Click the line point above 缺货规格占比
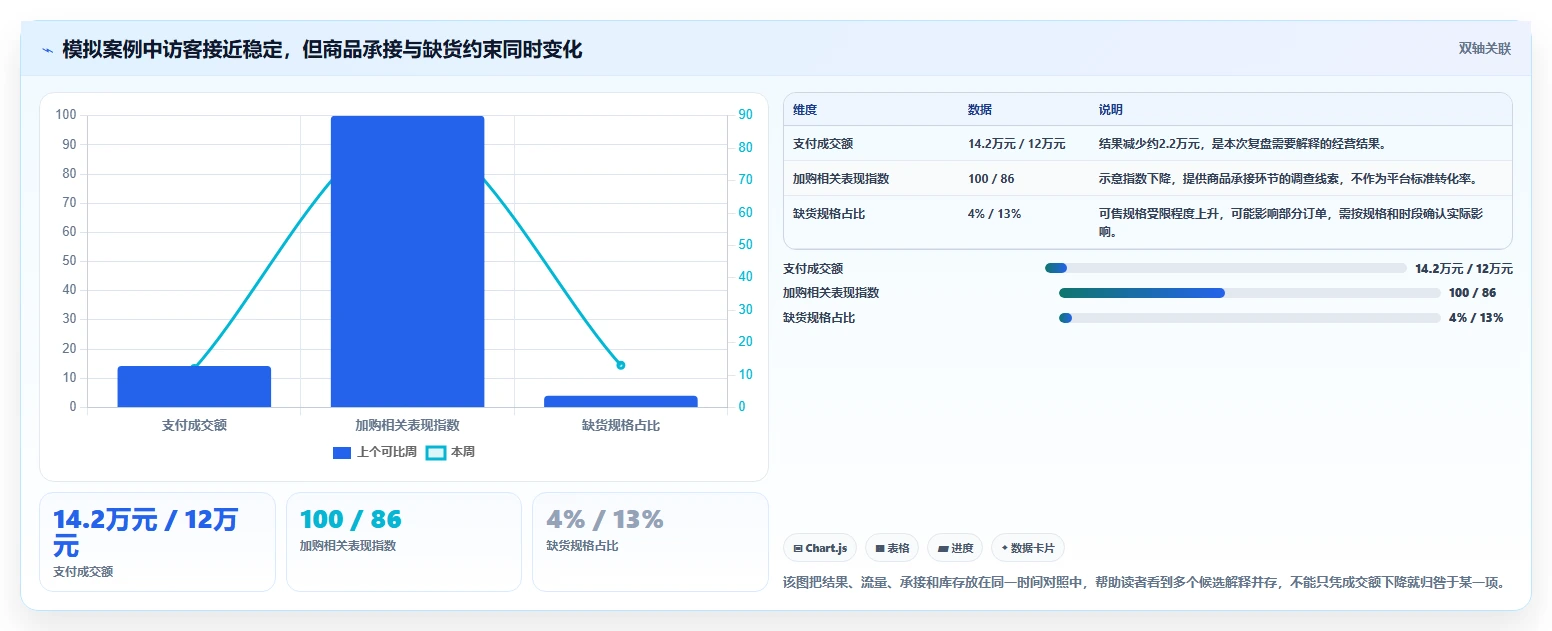 pos(620,365)
